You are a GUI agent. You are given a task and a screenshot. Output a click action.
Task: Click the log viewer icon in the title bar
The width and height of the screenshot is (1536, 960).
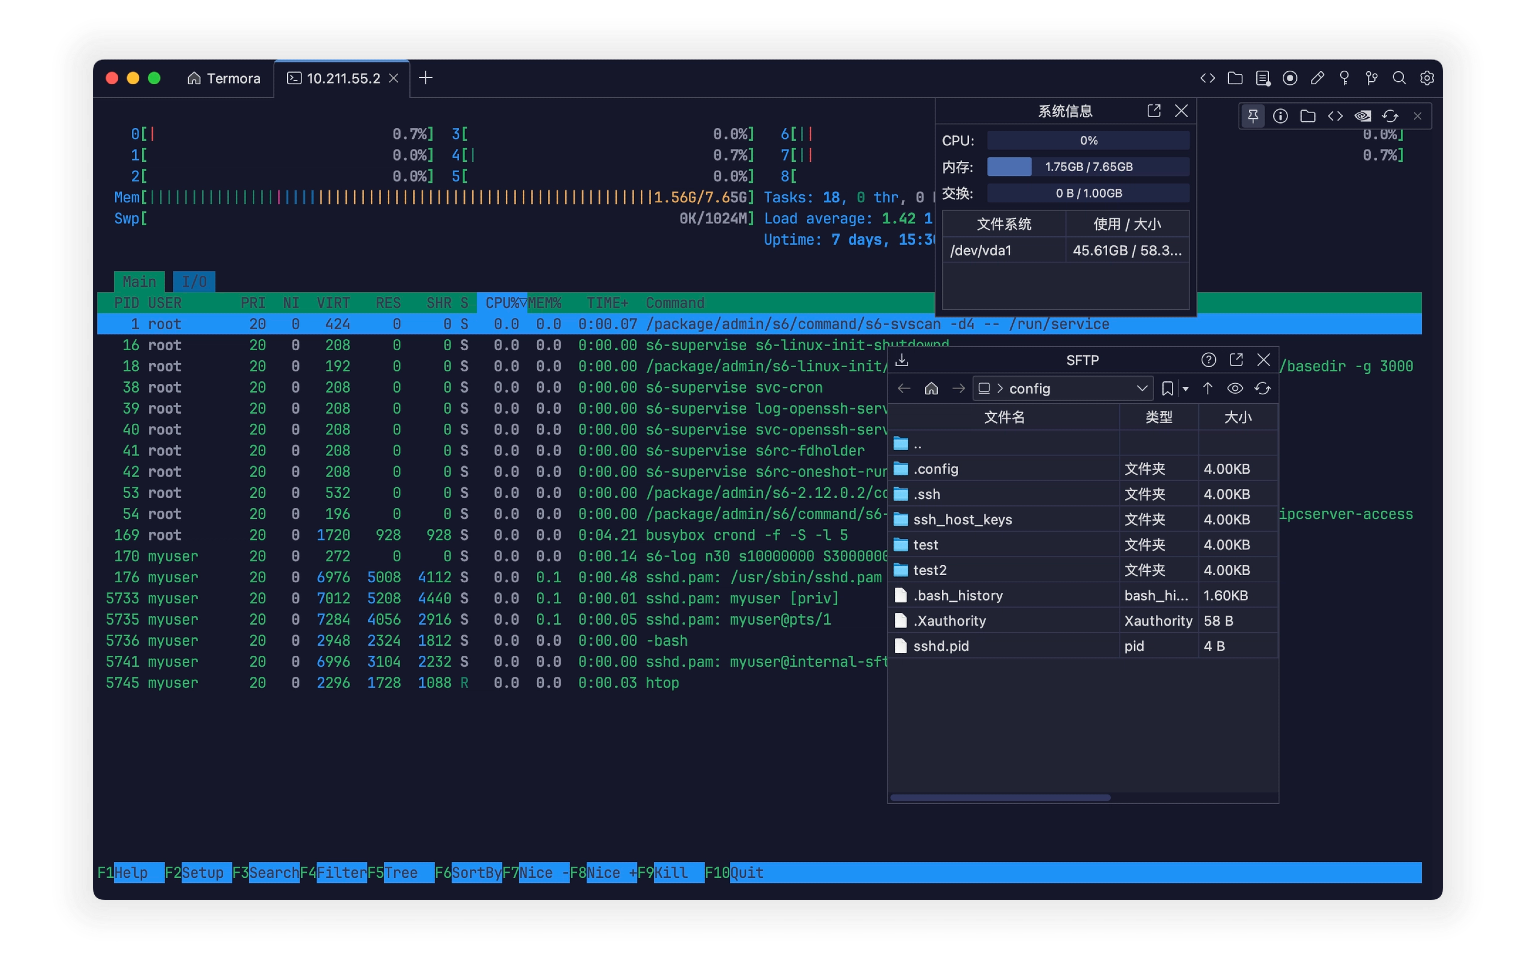pyautogui.click(x=1262, y=78)
